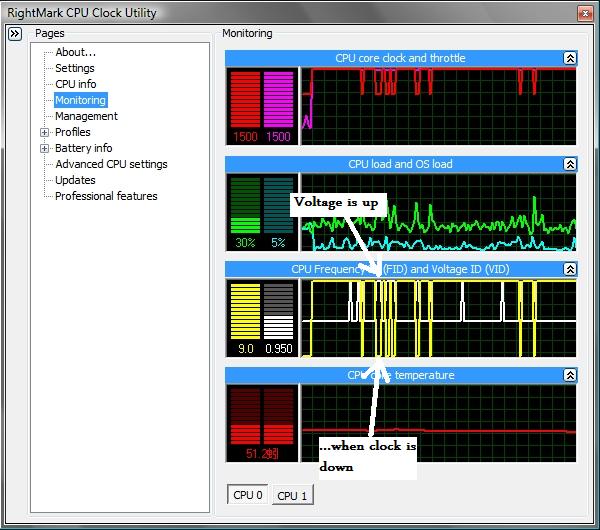Open the Management page
The image size is (600, 530).
(x=86, y=116)
